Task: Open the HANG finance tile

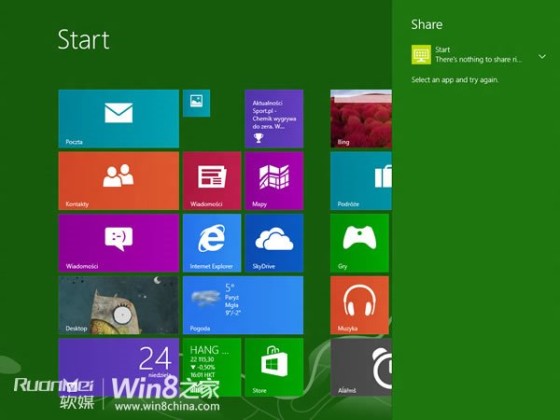Action: coord(212,367)
